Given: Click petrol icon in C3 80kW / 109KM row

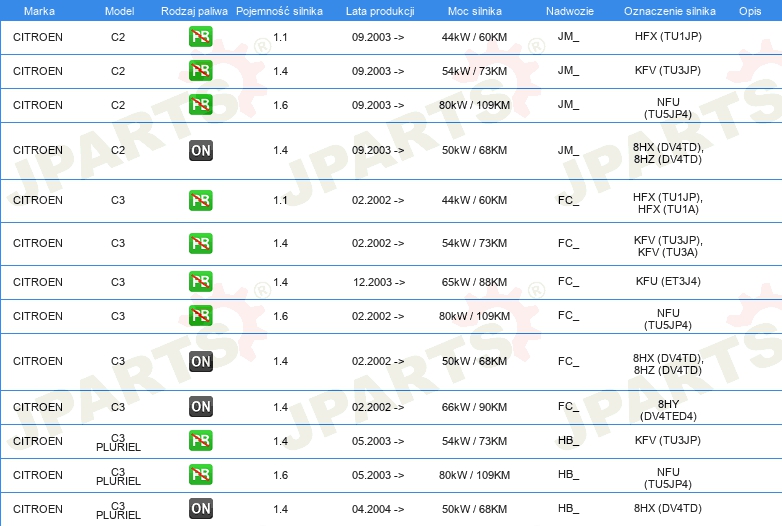Looking at the screenshot, I should click(x=200, y=316).
